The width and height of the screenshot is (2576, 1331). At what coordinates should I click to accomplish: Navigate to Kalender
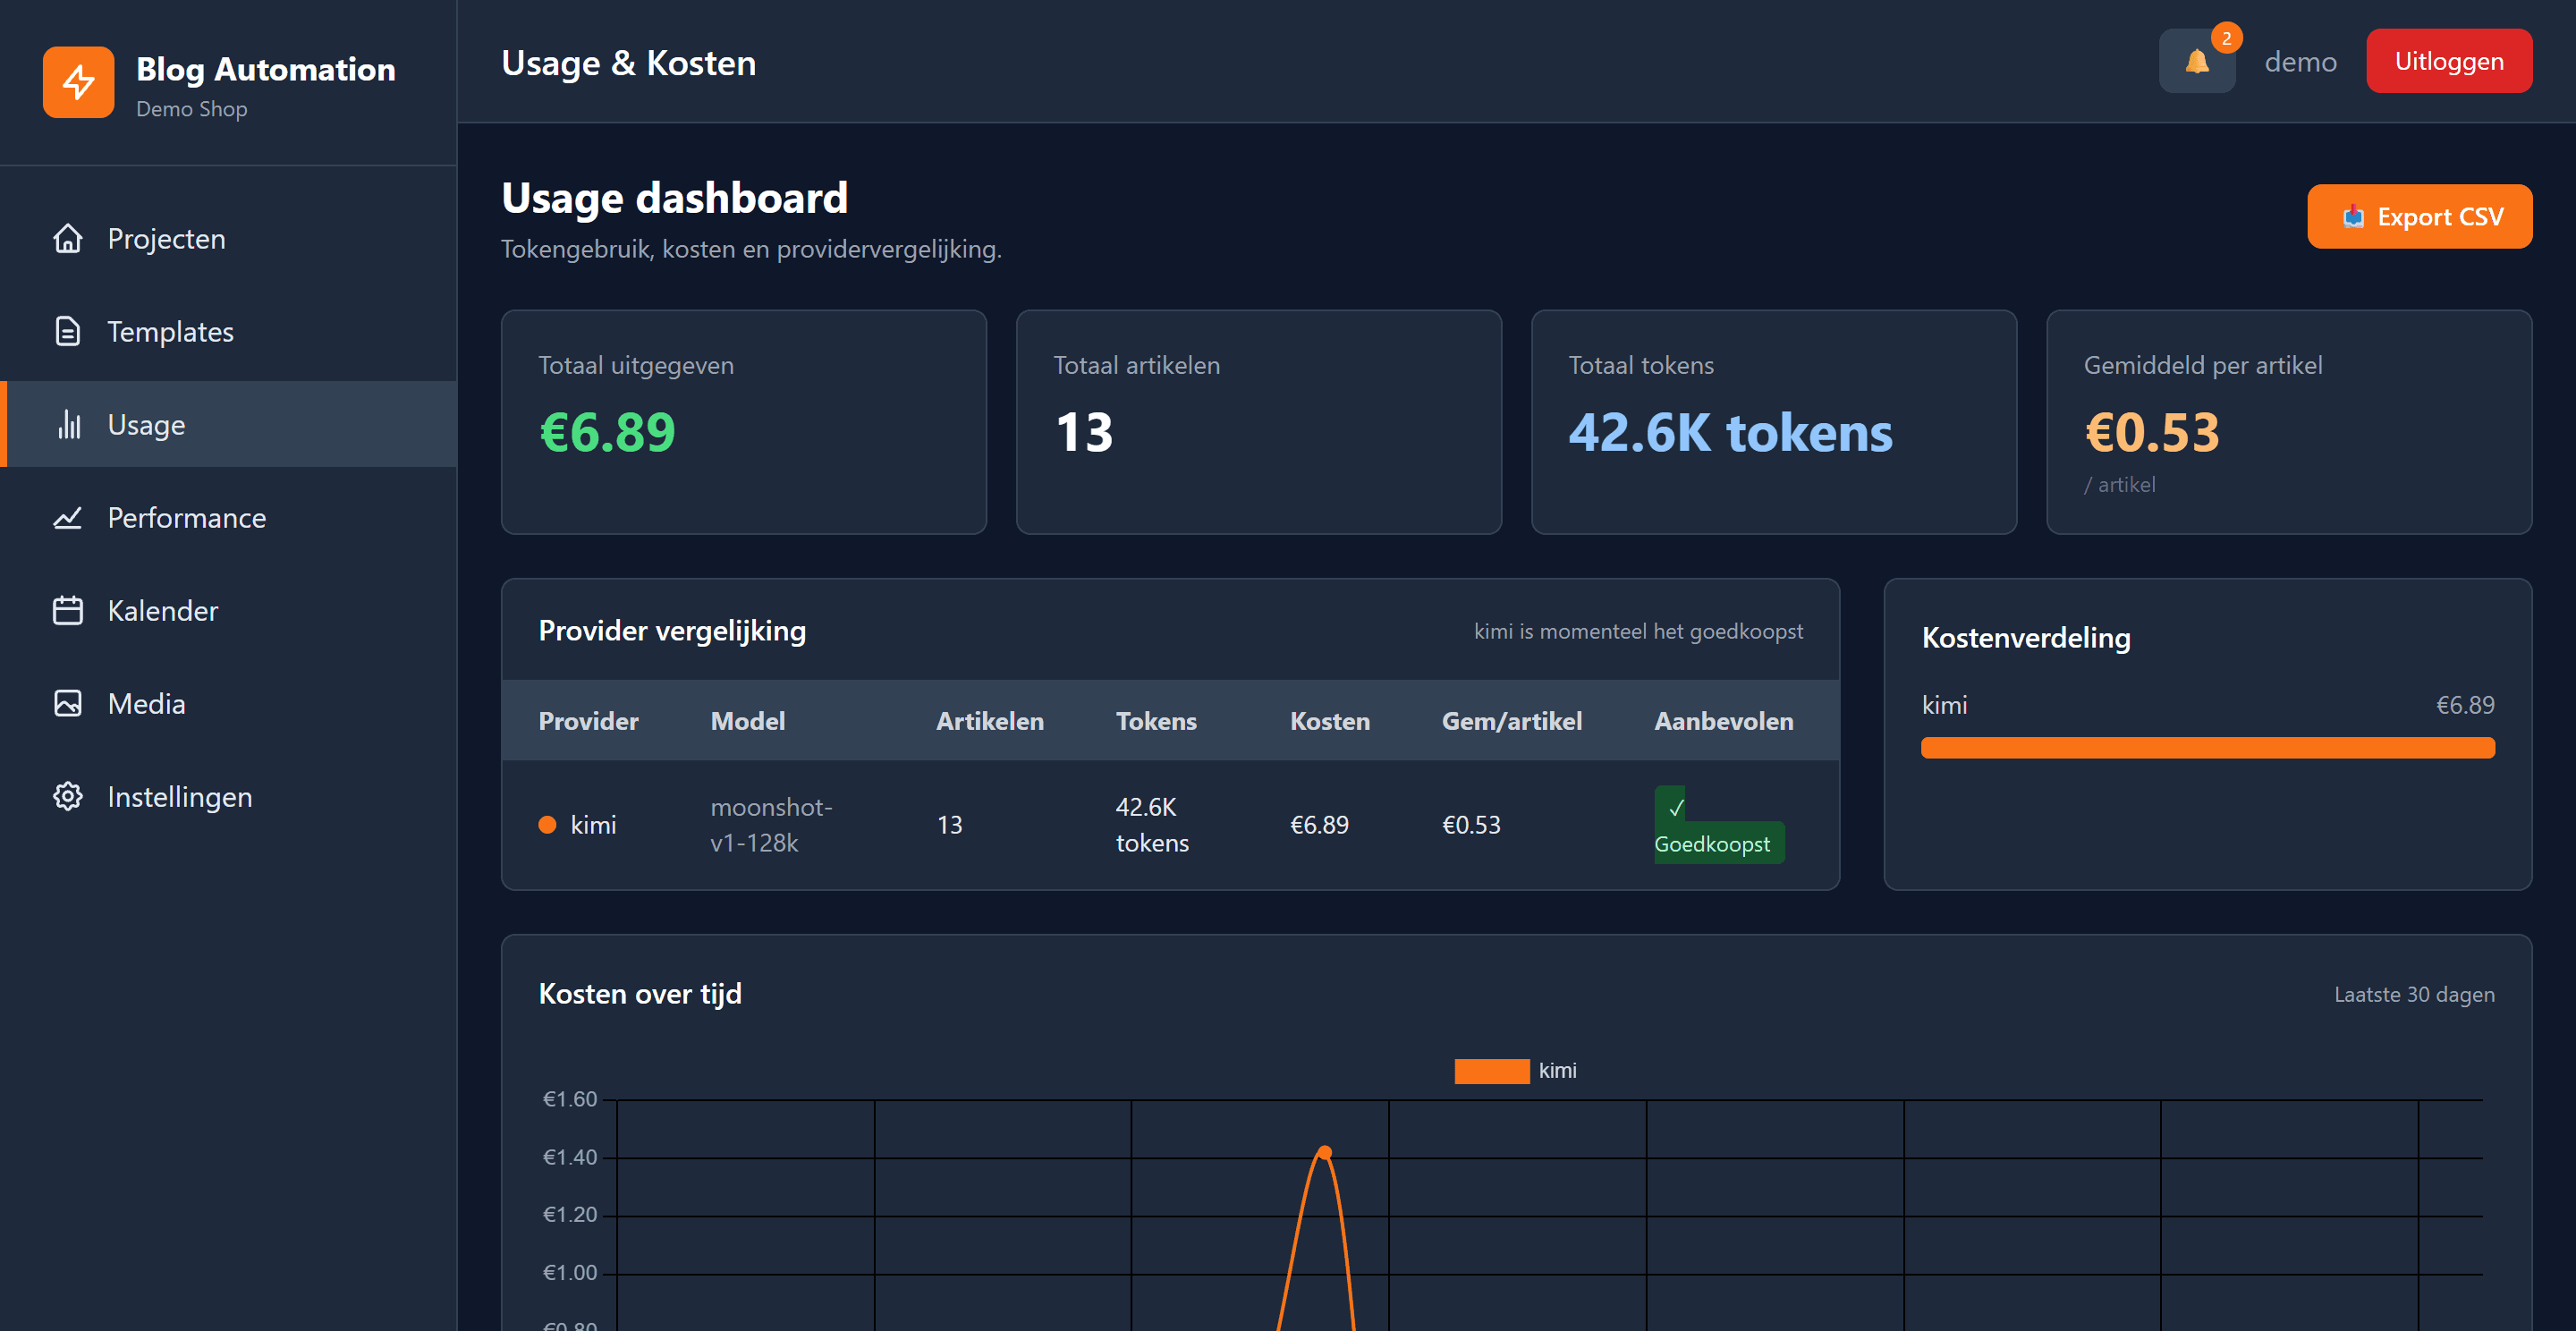click(228, 611)
